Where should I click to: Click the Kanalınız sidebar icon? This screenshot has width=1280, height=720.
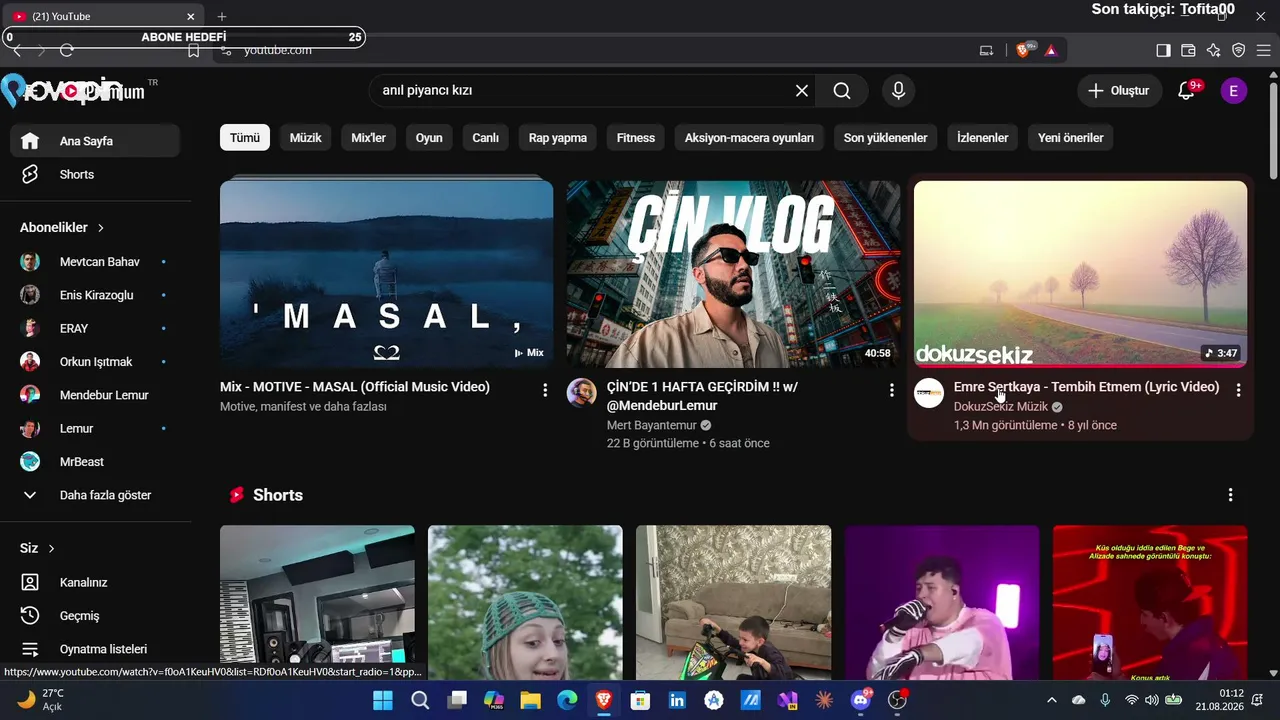point(30,582)
